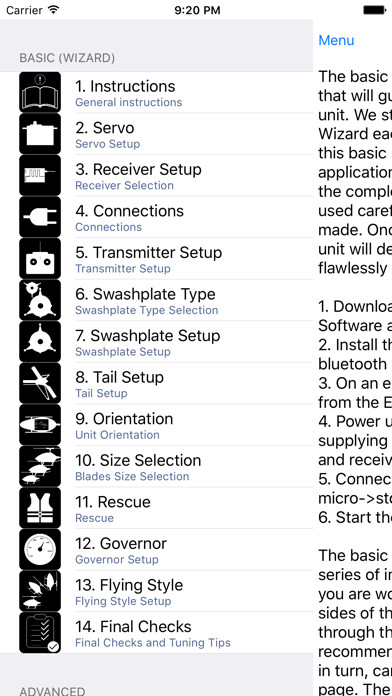The height and width of the screenshot is (696, 392).
Task: Tap the Governor gauge icon
Action: (40, 550)
